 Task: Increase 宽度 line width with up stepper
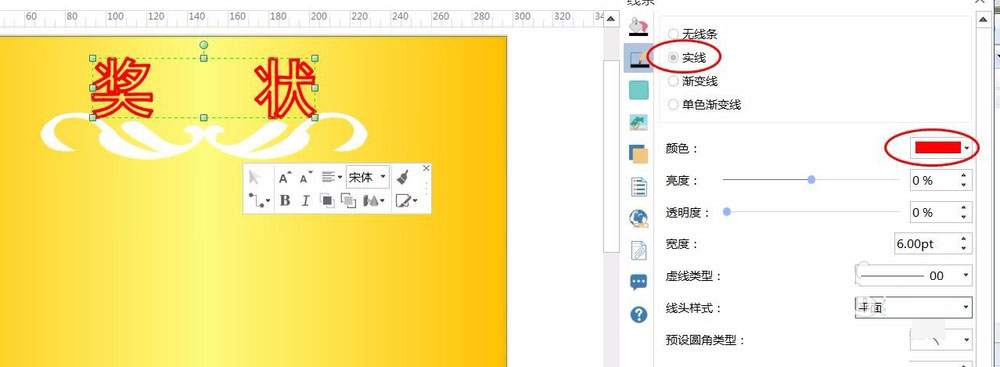tap(964, 239)
